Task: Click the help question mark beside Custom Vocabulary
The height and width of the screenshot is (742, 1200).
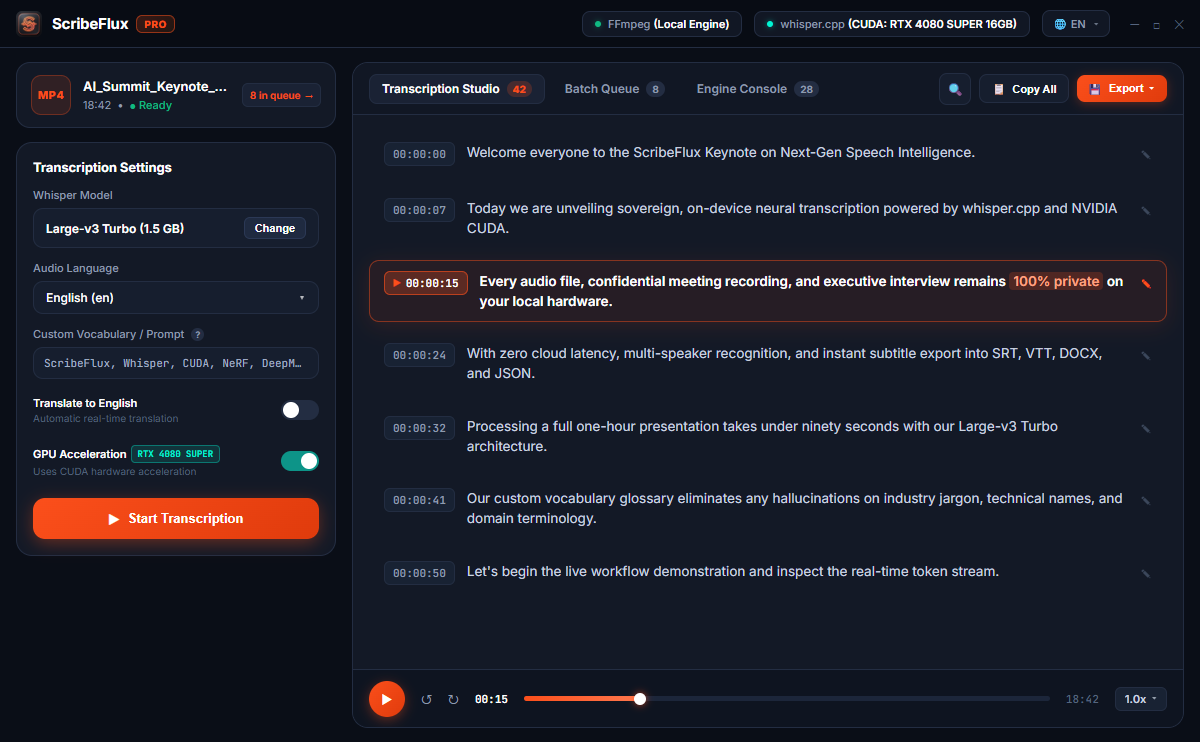Action: click(x=197, y=334)
